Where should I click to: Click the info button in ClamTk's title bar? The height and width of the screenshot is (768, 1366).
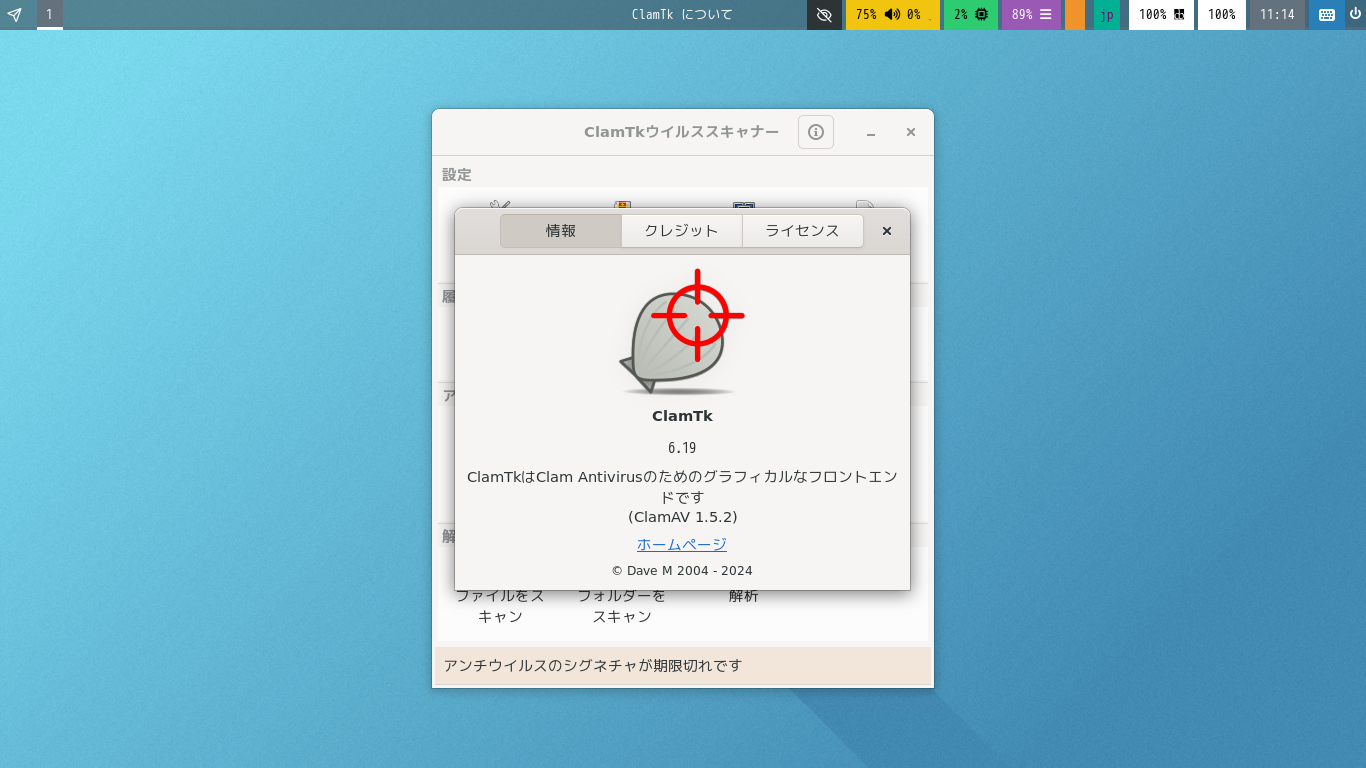pos(816,132)
